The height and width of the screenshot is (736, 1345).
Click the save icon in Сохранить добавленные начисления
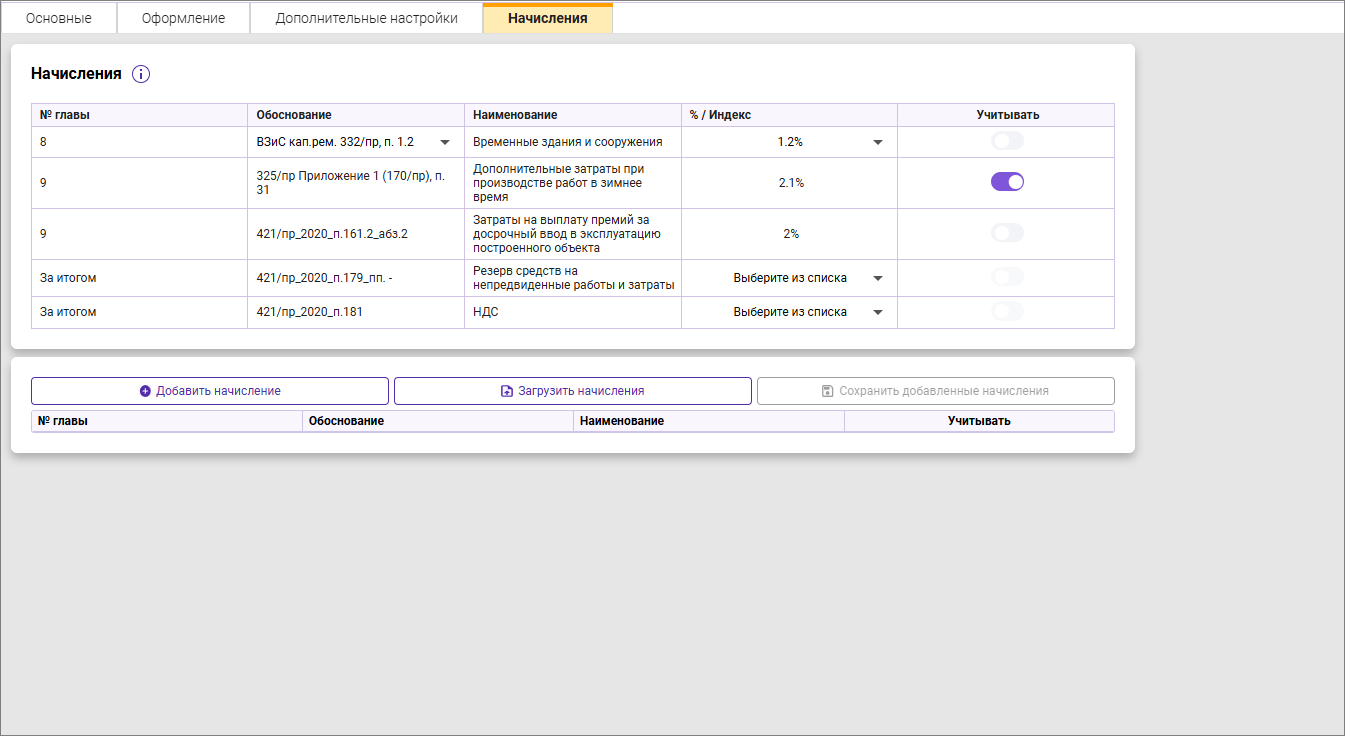(828, 391)
